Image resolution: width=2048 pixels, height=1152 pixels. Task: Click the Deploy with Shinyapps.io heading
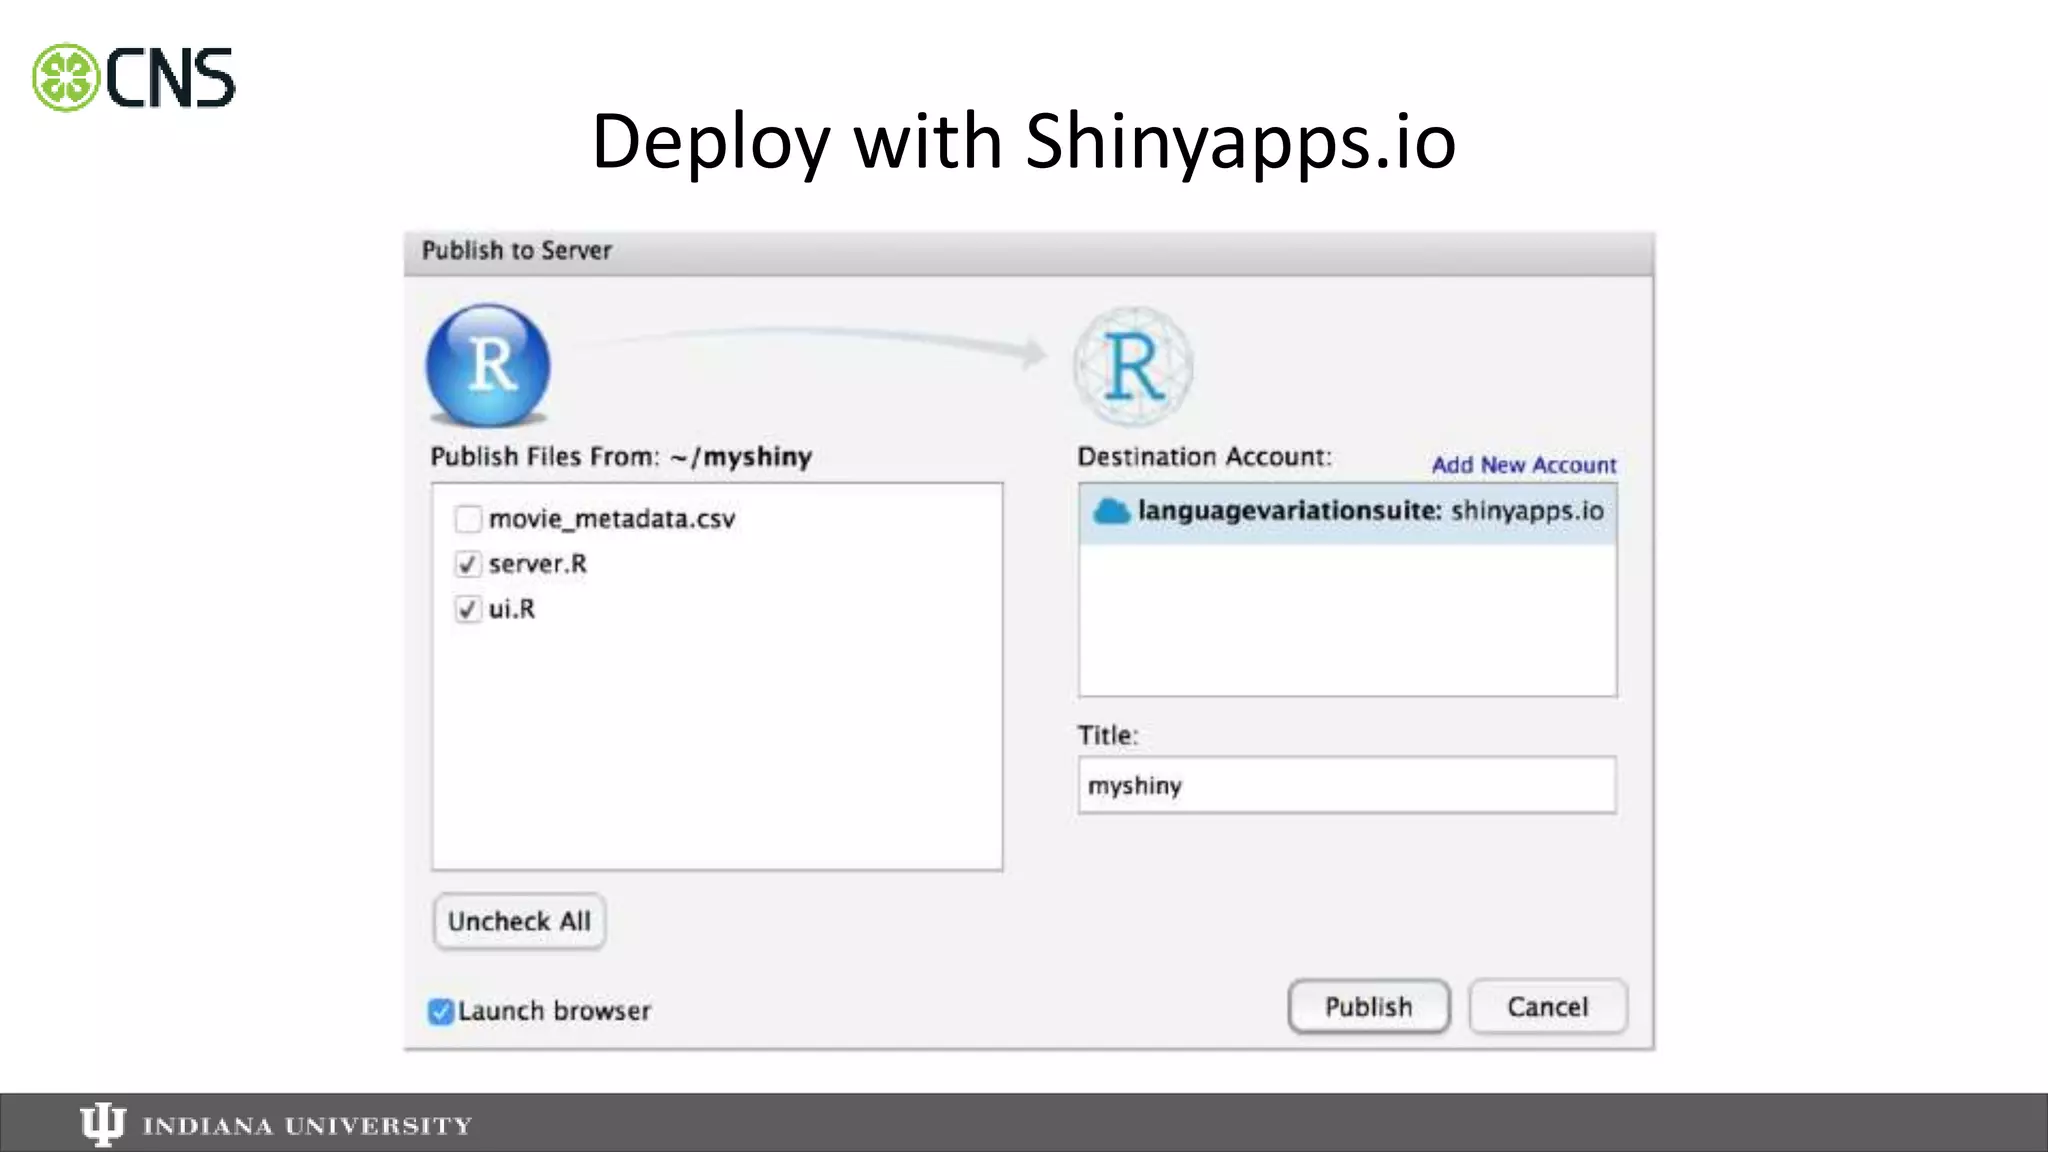pyautogui.click(x=1024, y=141)
